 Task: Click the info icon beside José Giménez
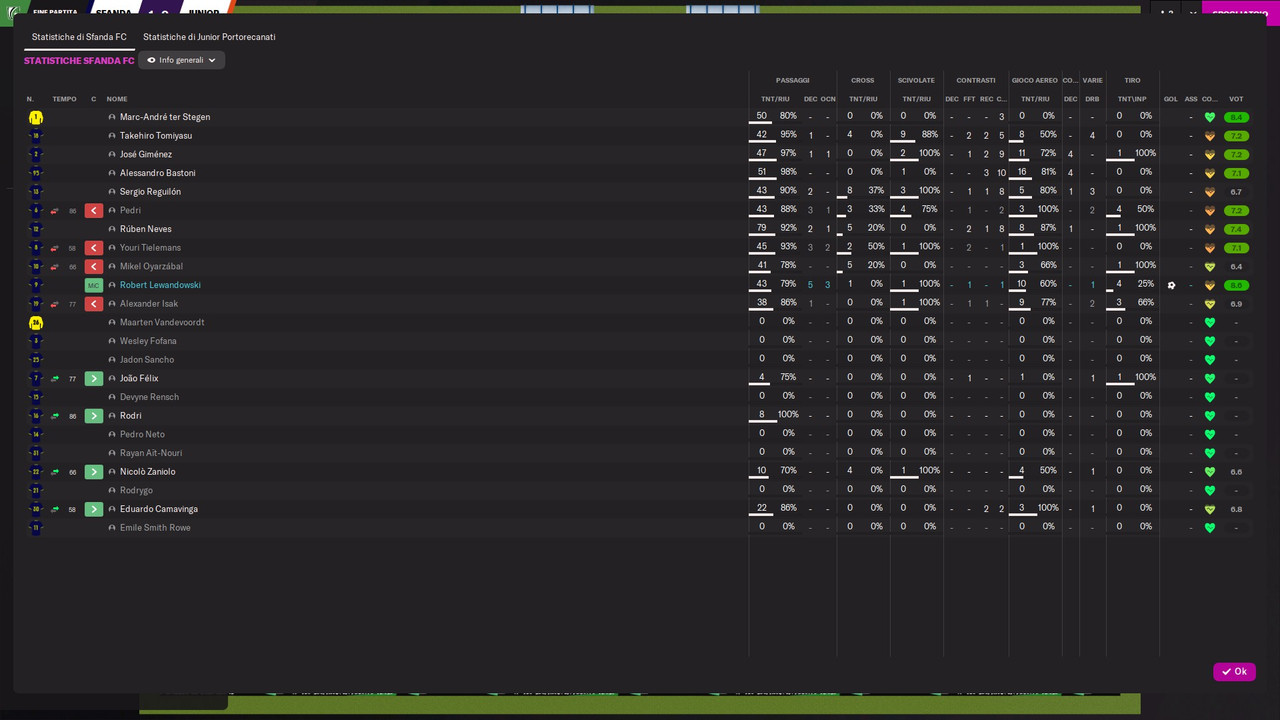(x=112, y=155)
